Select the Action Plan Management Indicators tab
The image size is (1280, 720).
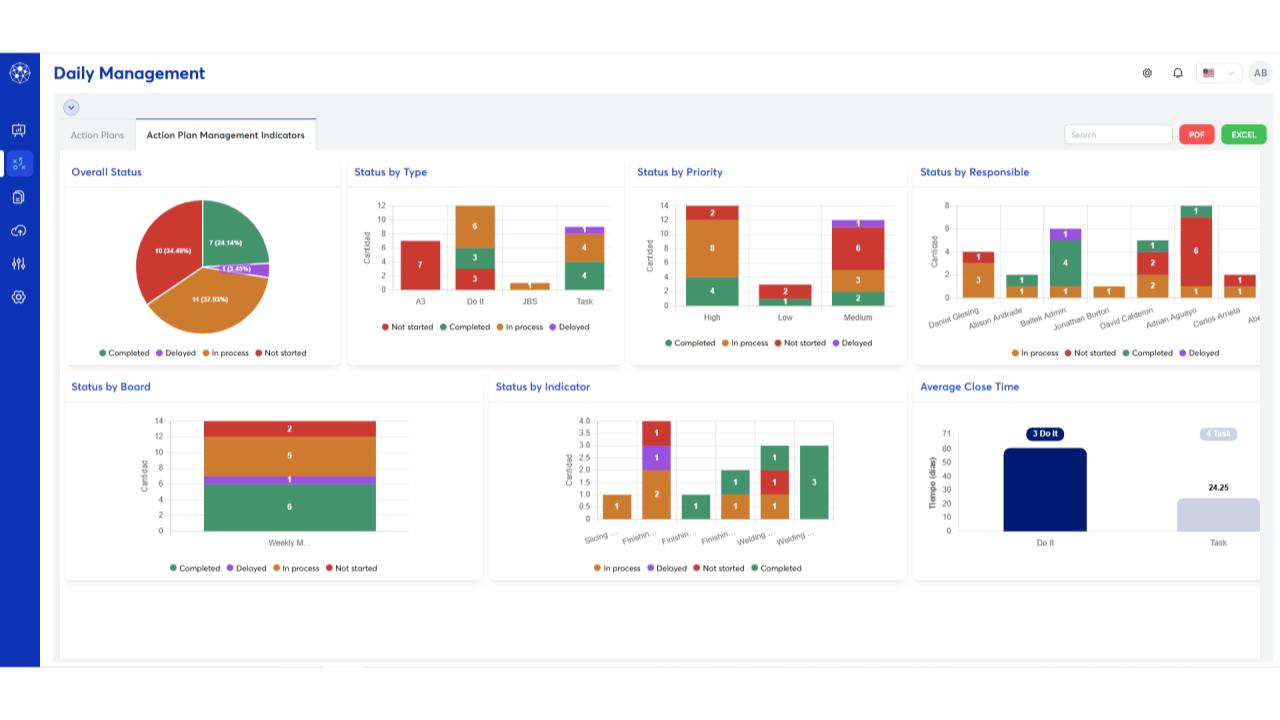[x=225, y=135]
